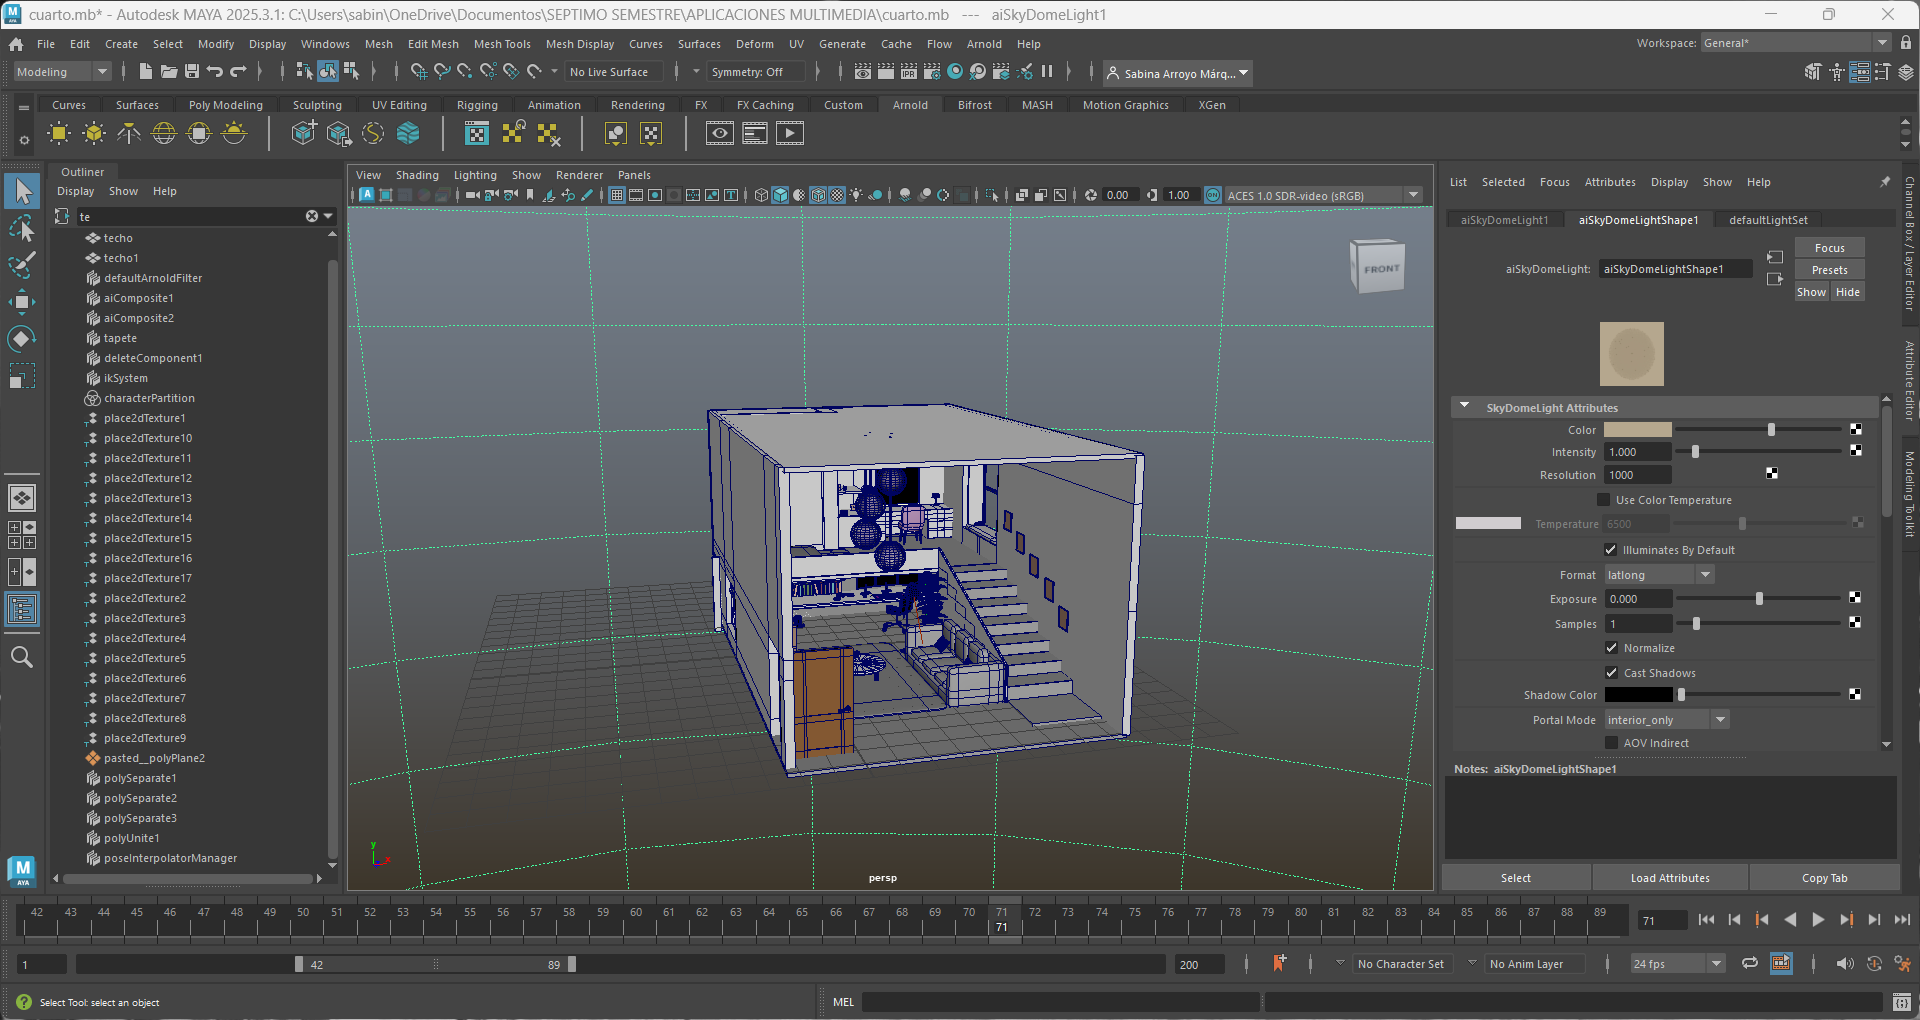Click the Lasso Select tool

pos(21,229)
